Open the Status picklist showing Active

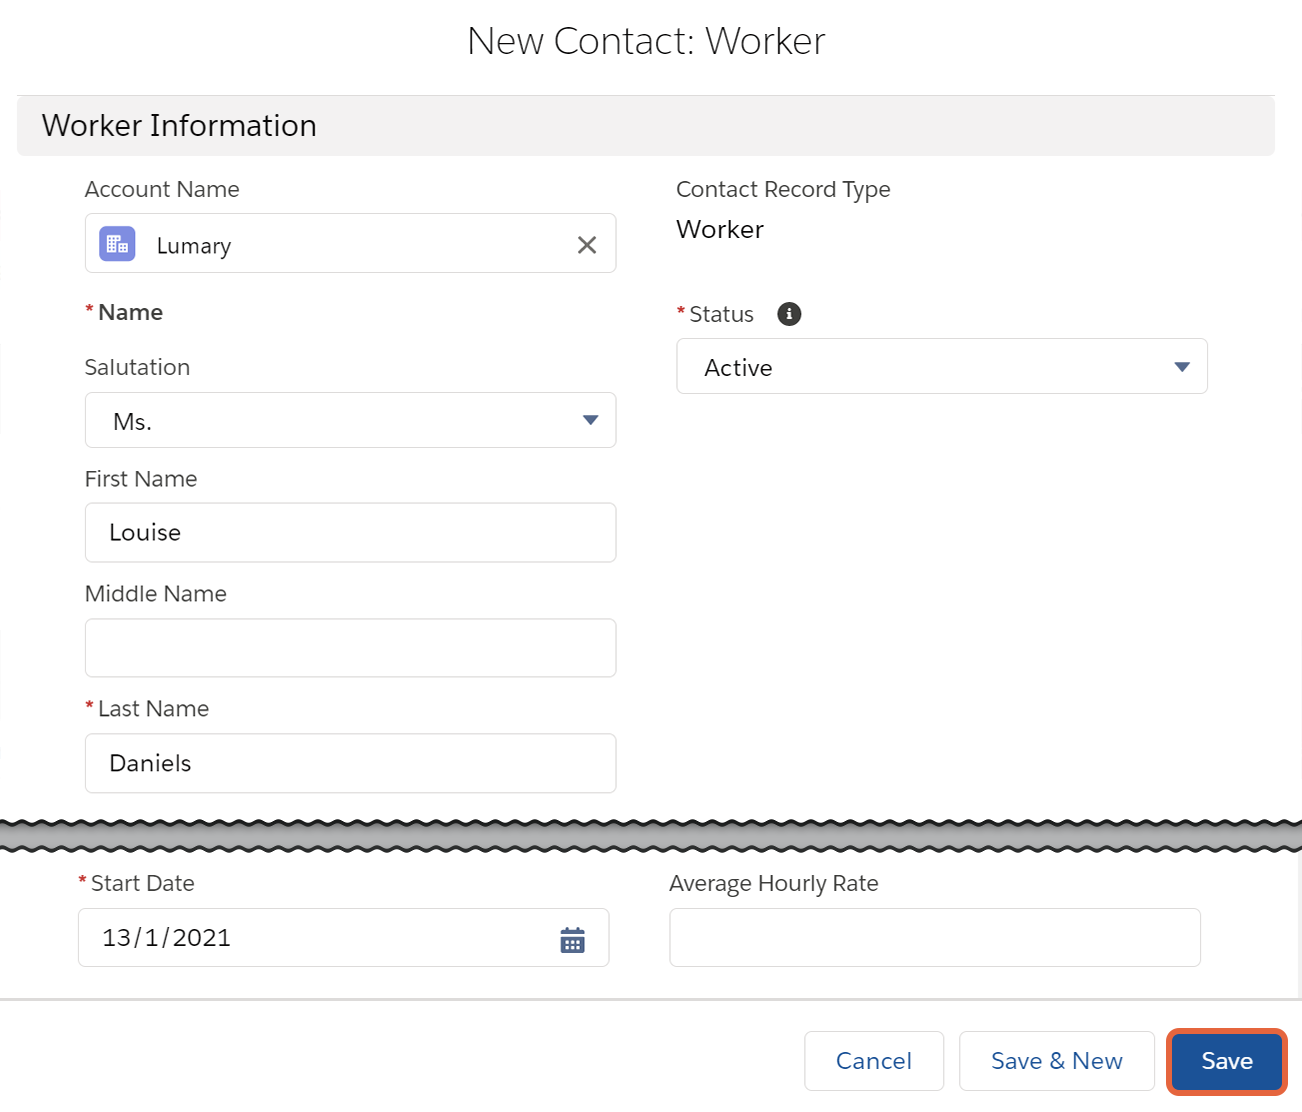tap(941, 366)
